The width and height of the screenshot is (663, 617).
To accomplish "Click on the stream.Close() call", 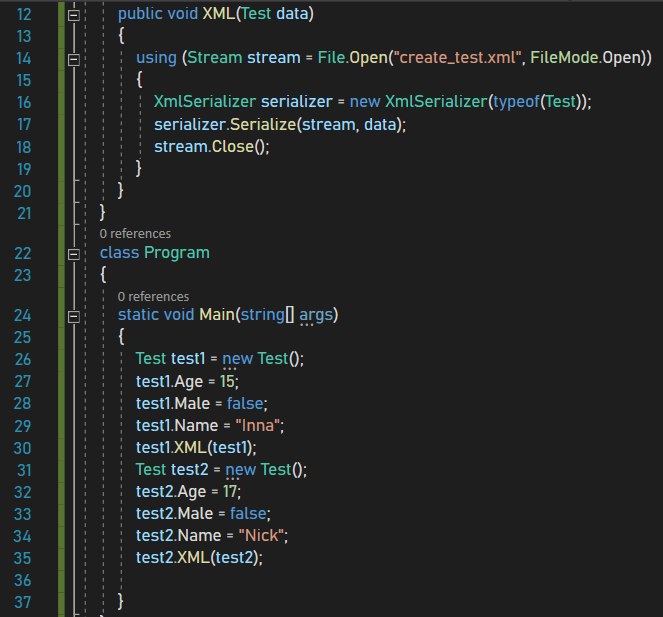I will [211, 147].
